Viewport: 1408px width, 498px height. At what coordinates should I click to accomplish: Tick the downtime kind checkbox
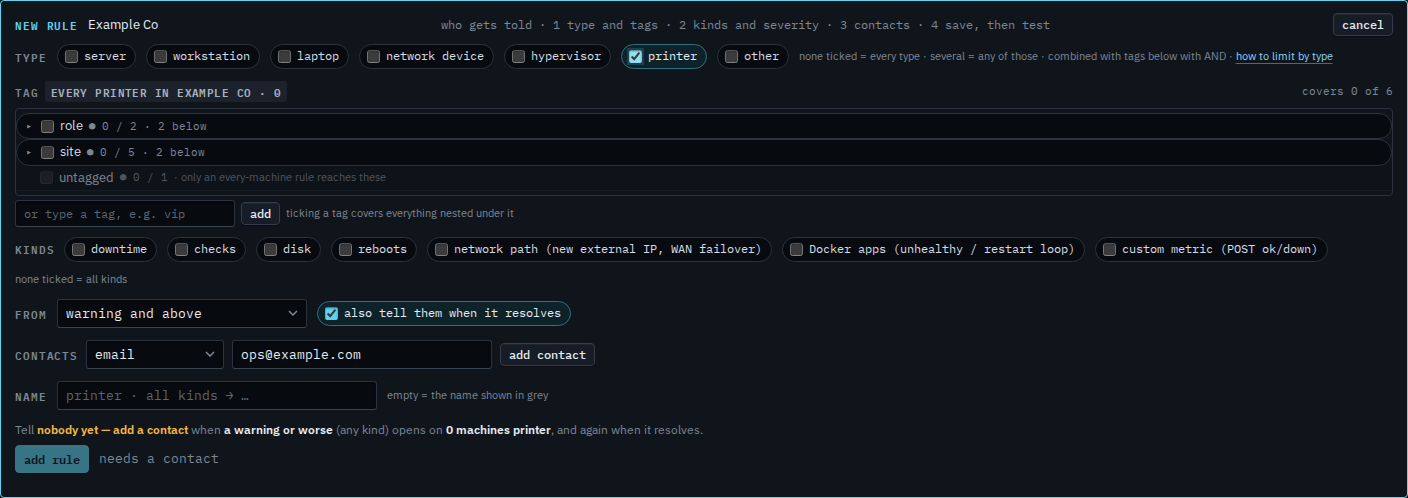click(77, 250)
